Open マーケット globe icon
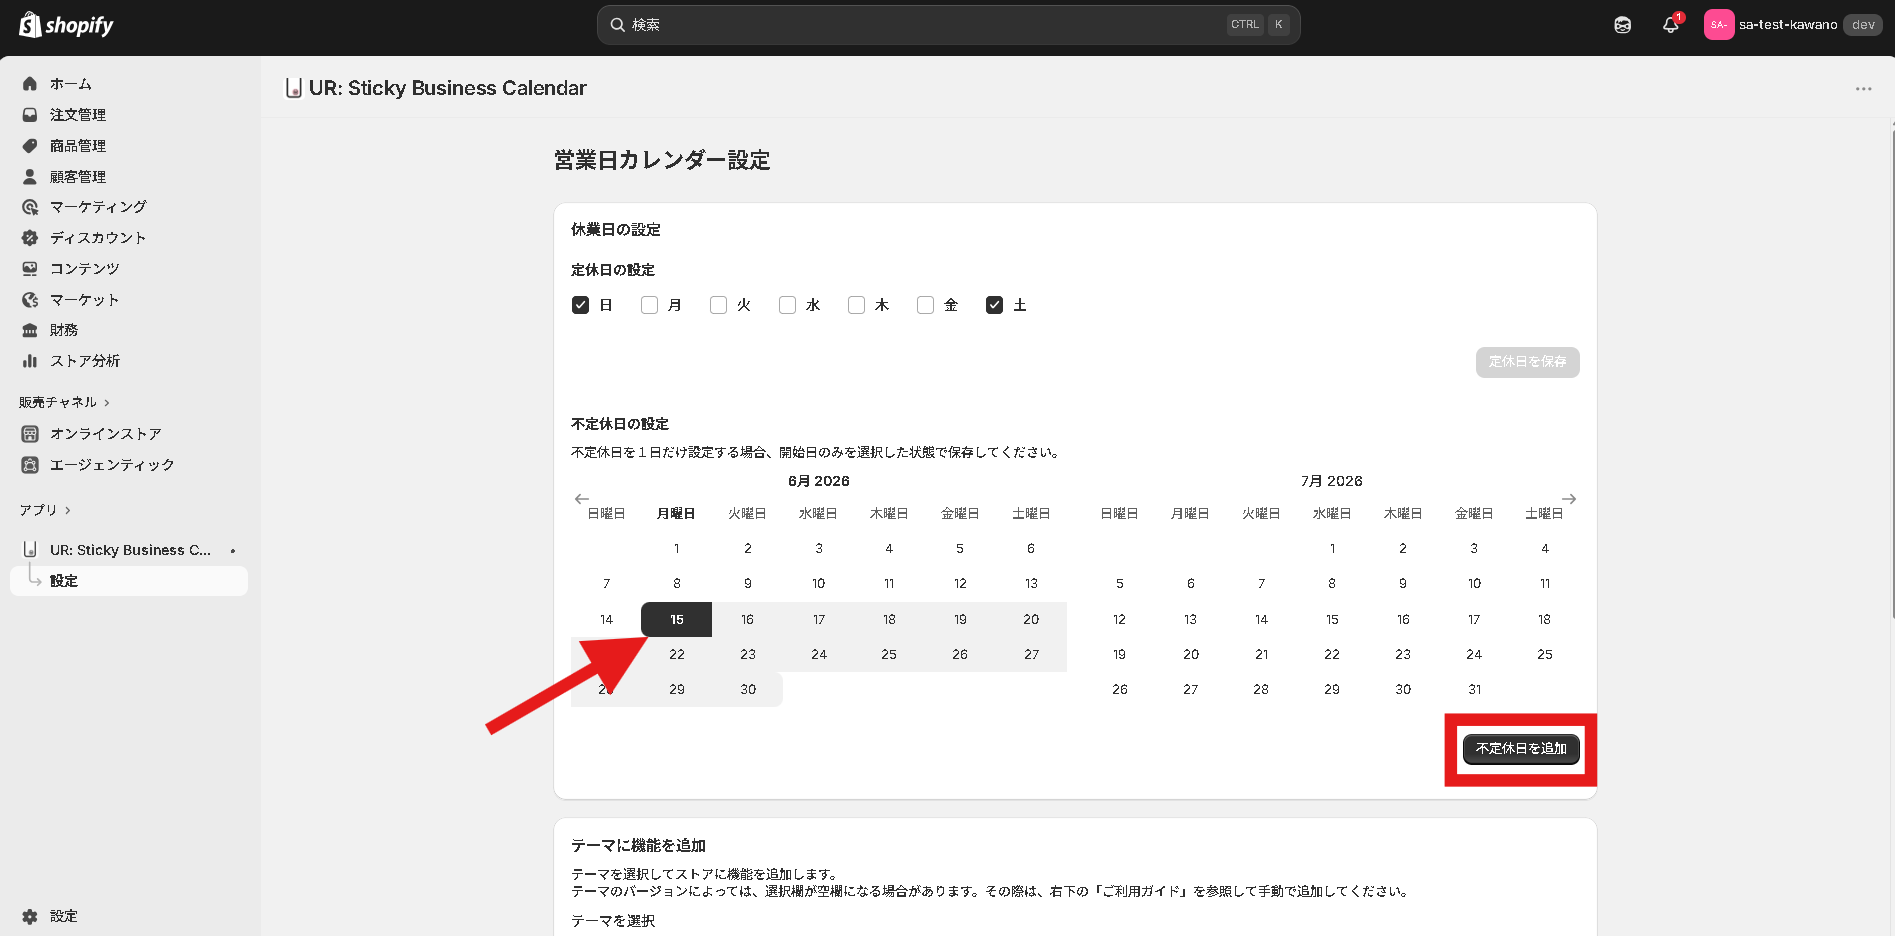Image resolution: width=1895 pixels, height=936 pixels. click(x=30, y=300)
